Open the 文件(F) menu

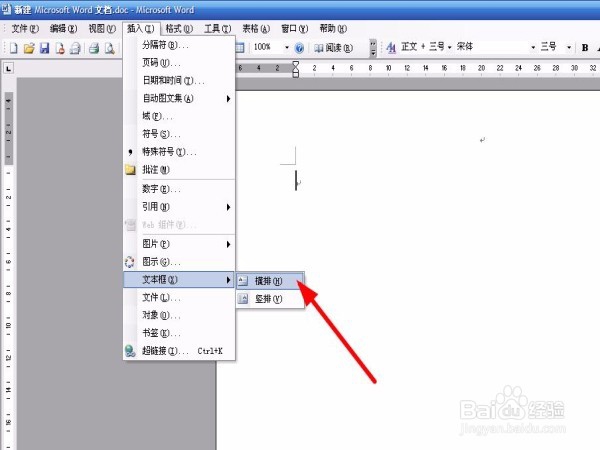click(x=25, y=29)
